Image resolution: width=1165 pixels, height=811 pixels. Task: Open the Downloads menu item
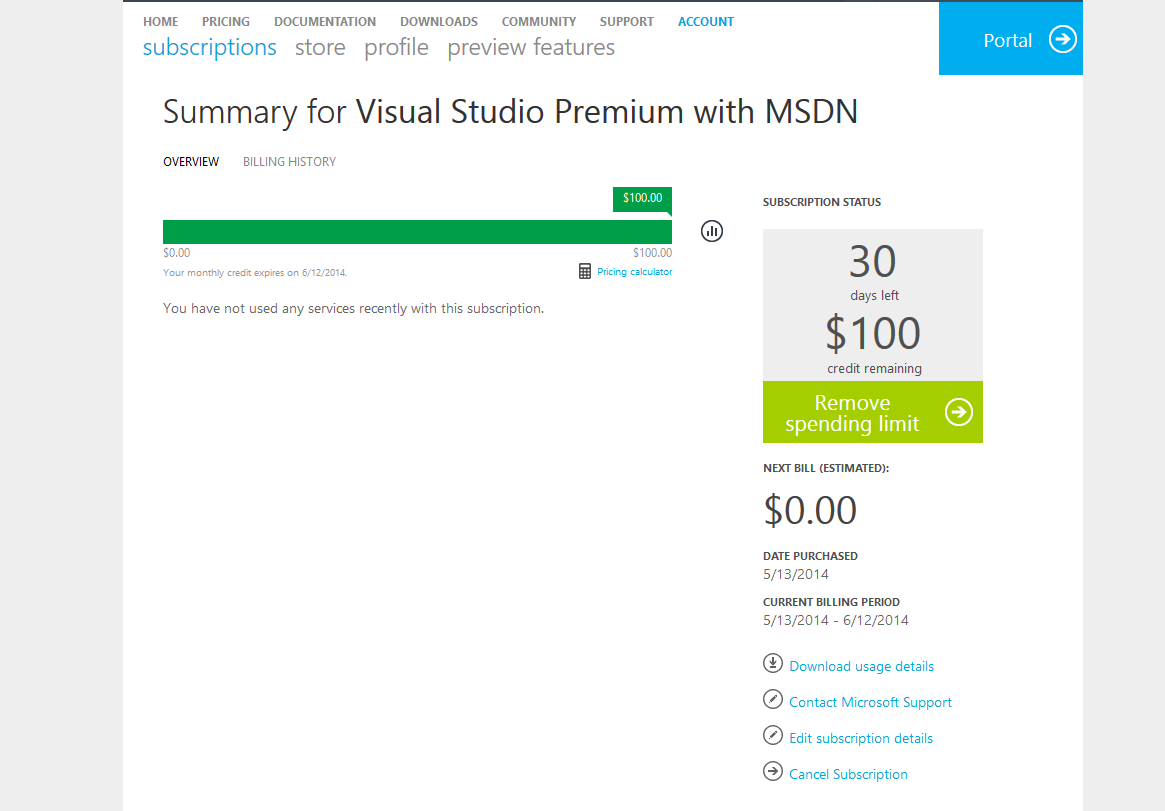[439, 21]
